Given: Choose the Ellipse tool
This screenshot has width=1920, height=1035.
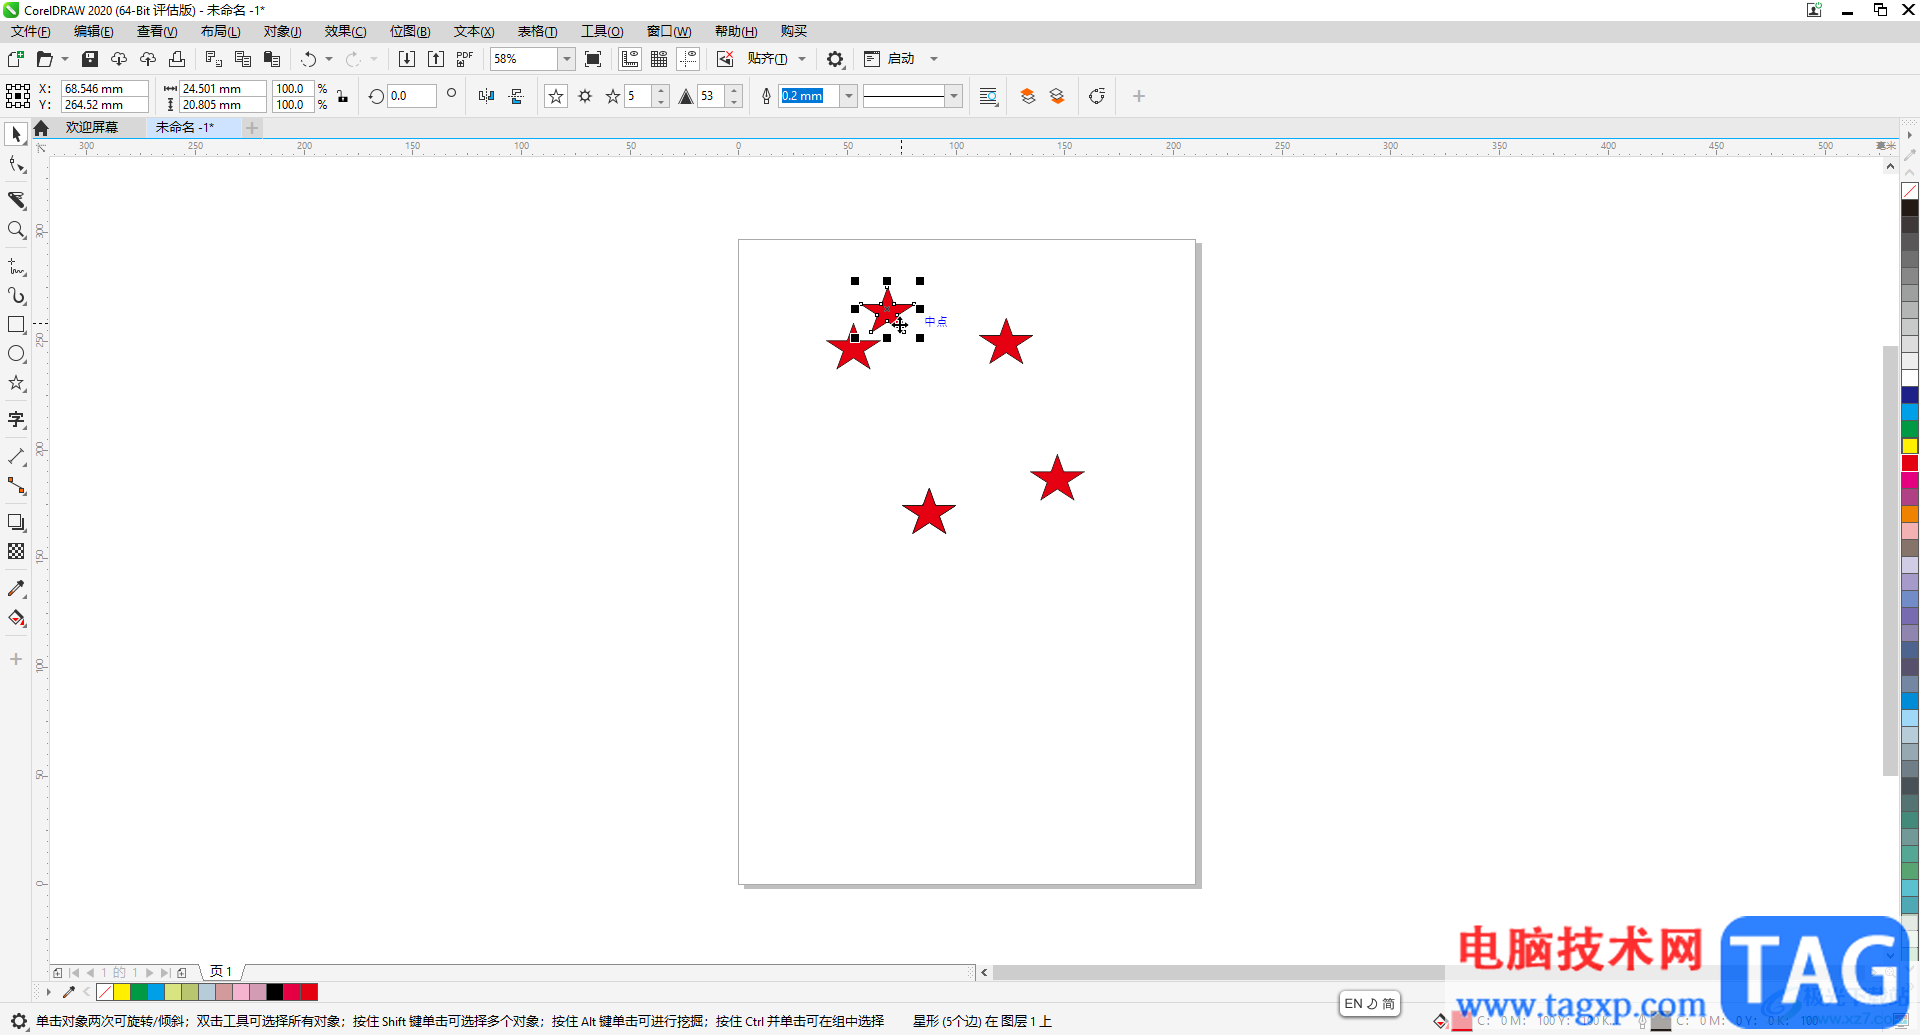Looking at the screenshot, I should click(x=16, y=354).
